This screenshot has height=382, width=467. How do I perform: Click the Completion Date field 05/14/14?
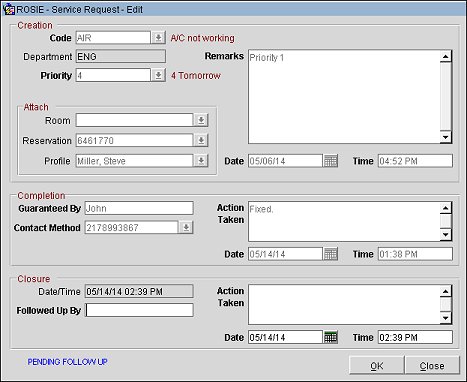click(285, 254)
